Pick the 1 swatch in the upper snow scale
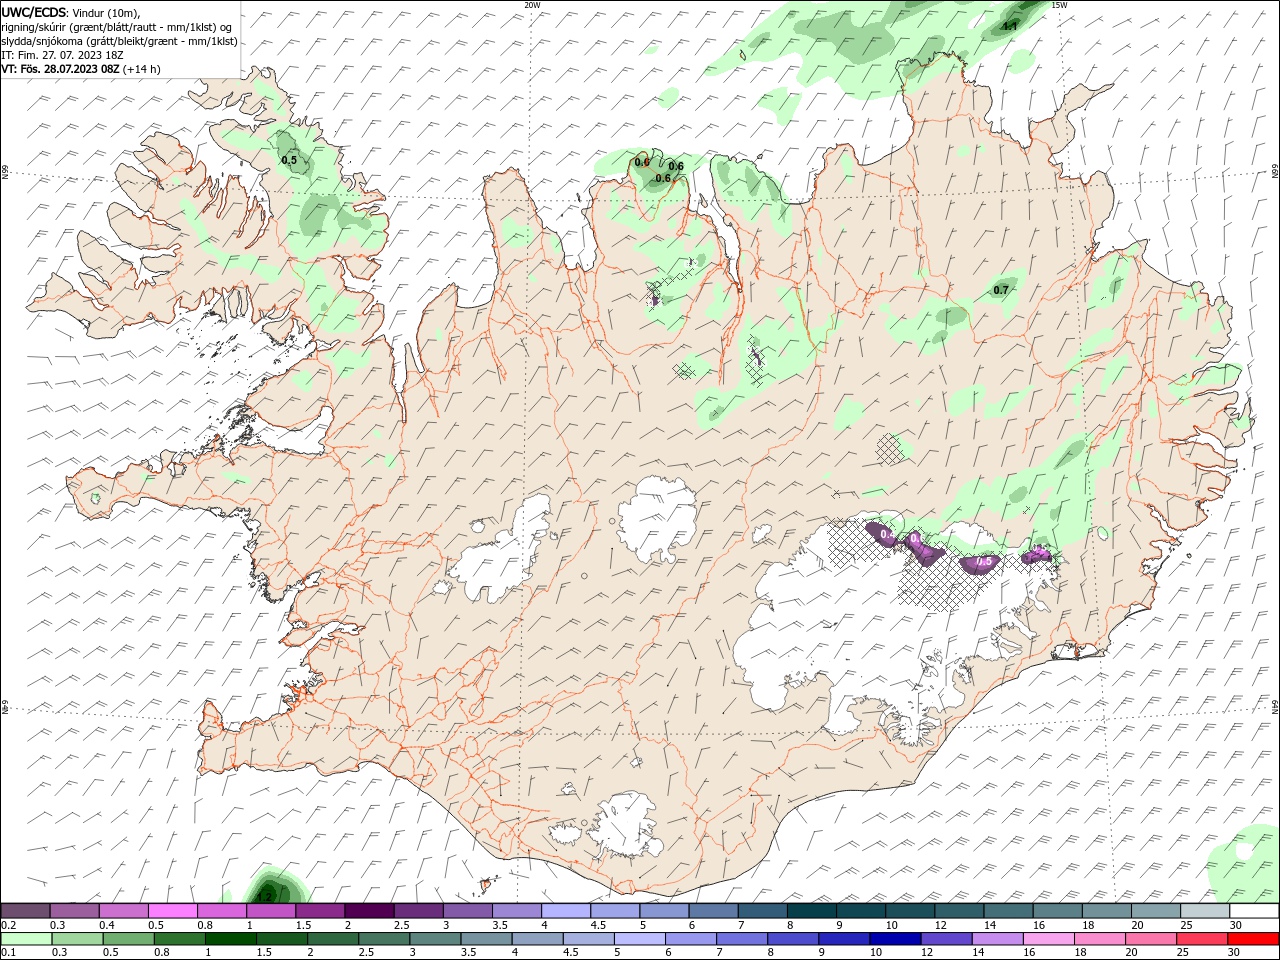This screenshot has width=1280, height=960. pyautogui.click(x=270, y=911)
